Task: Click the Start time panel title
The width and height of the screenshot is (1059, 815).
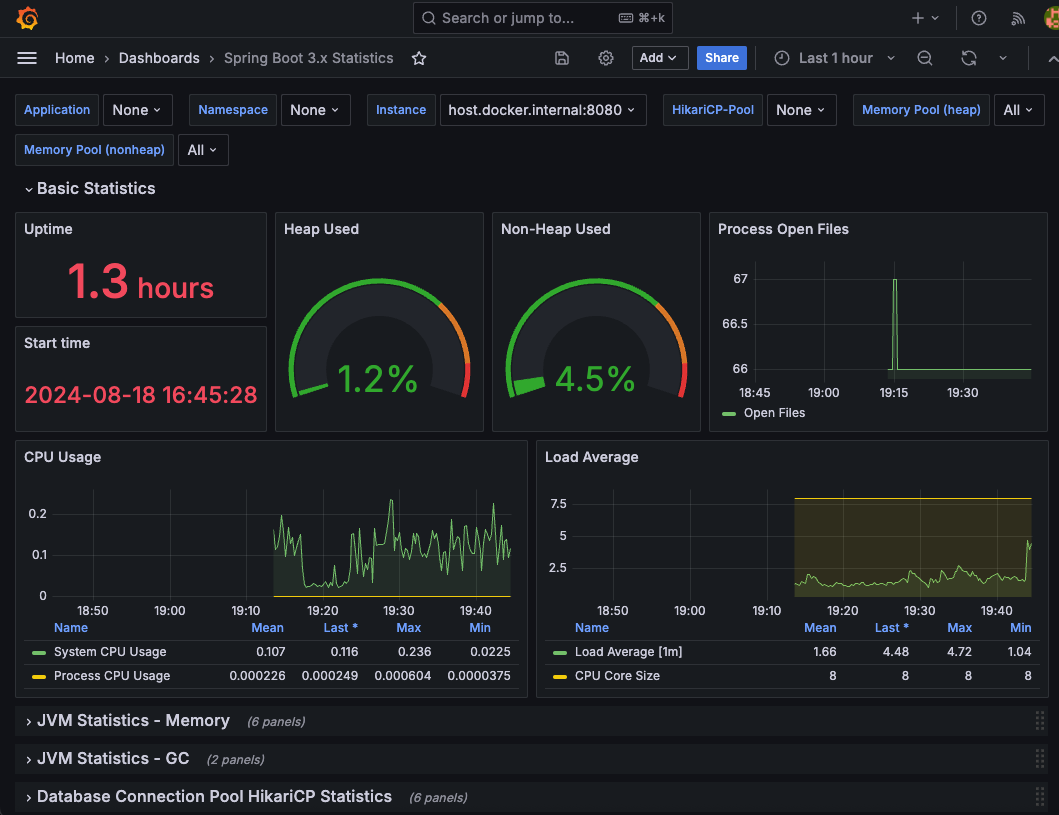Action: (x=57, y=343)
